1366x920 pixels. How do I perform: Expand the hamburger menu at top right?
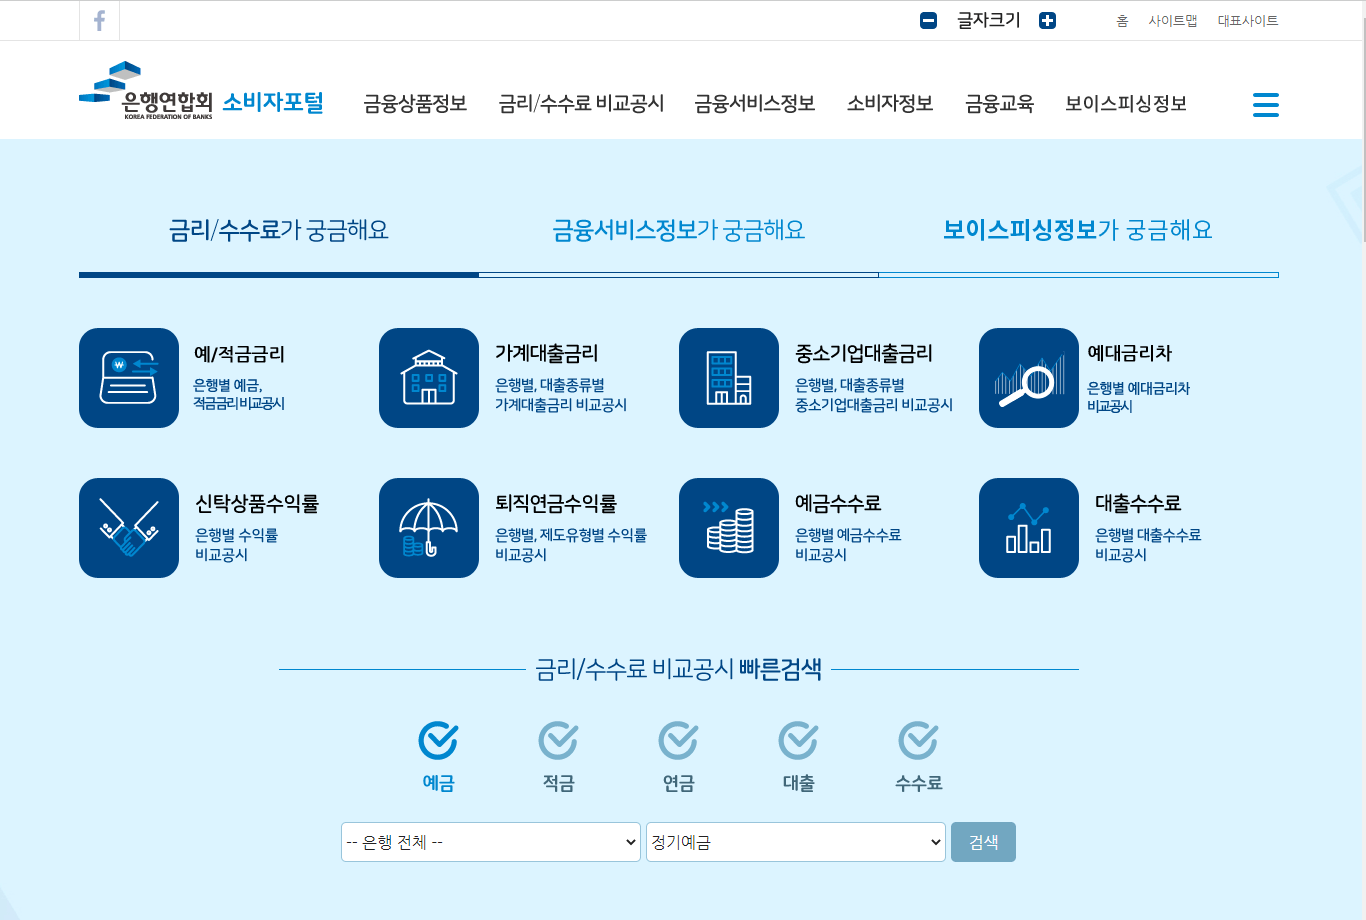[x=1266, y=104]
